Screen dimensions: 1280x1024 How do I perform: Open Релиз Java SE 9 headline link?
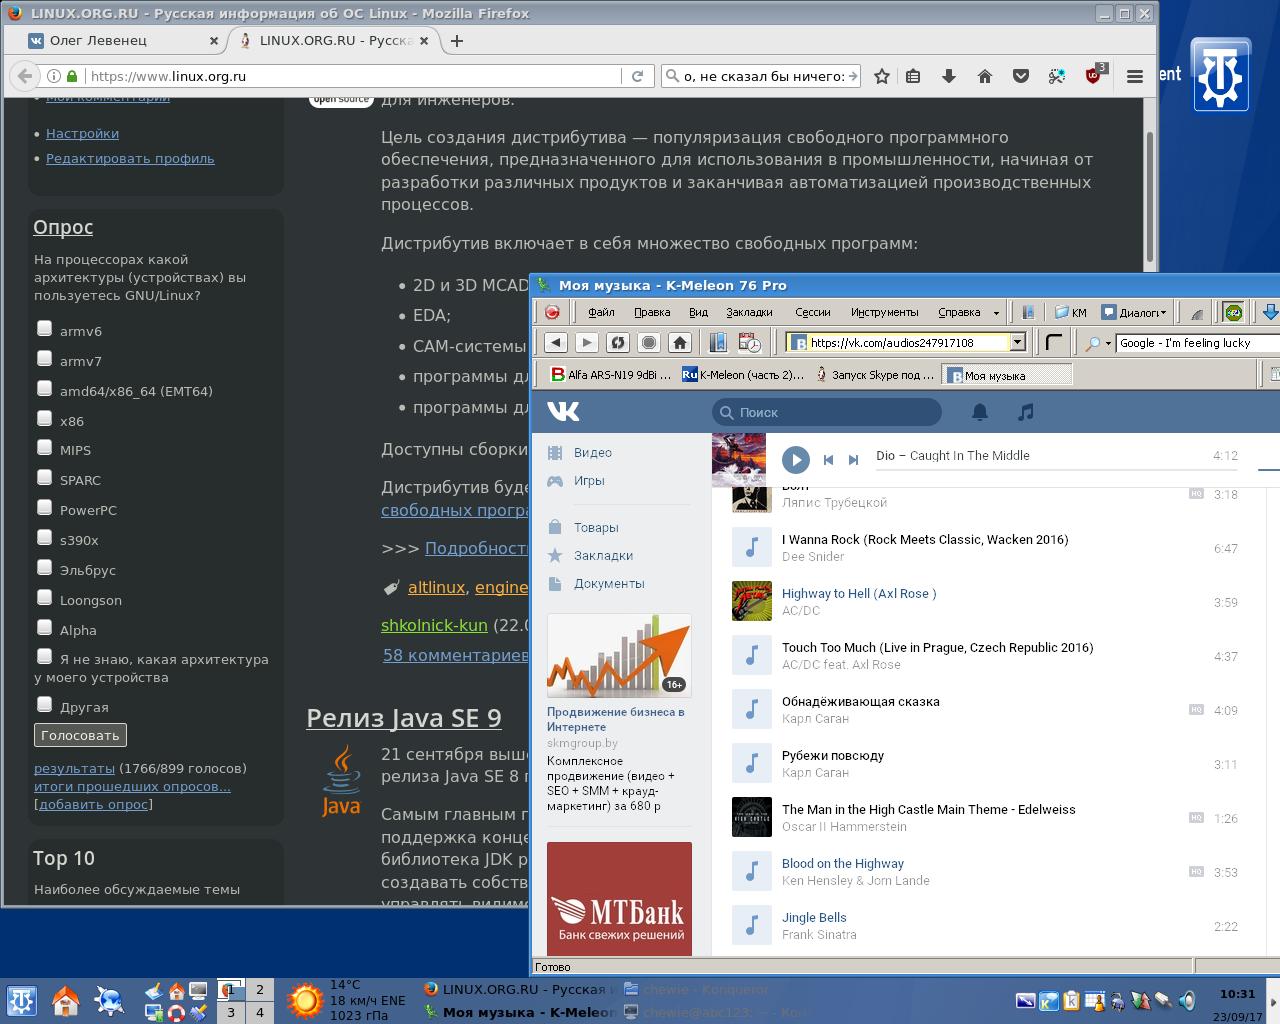tap(404, 718)
